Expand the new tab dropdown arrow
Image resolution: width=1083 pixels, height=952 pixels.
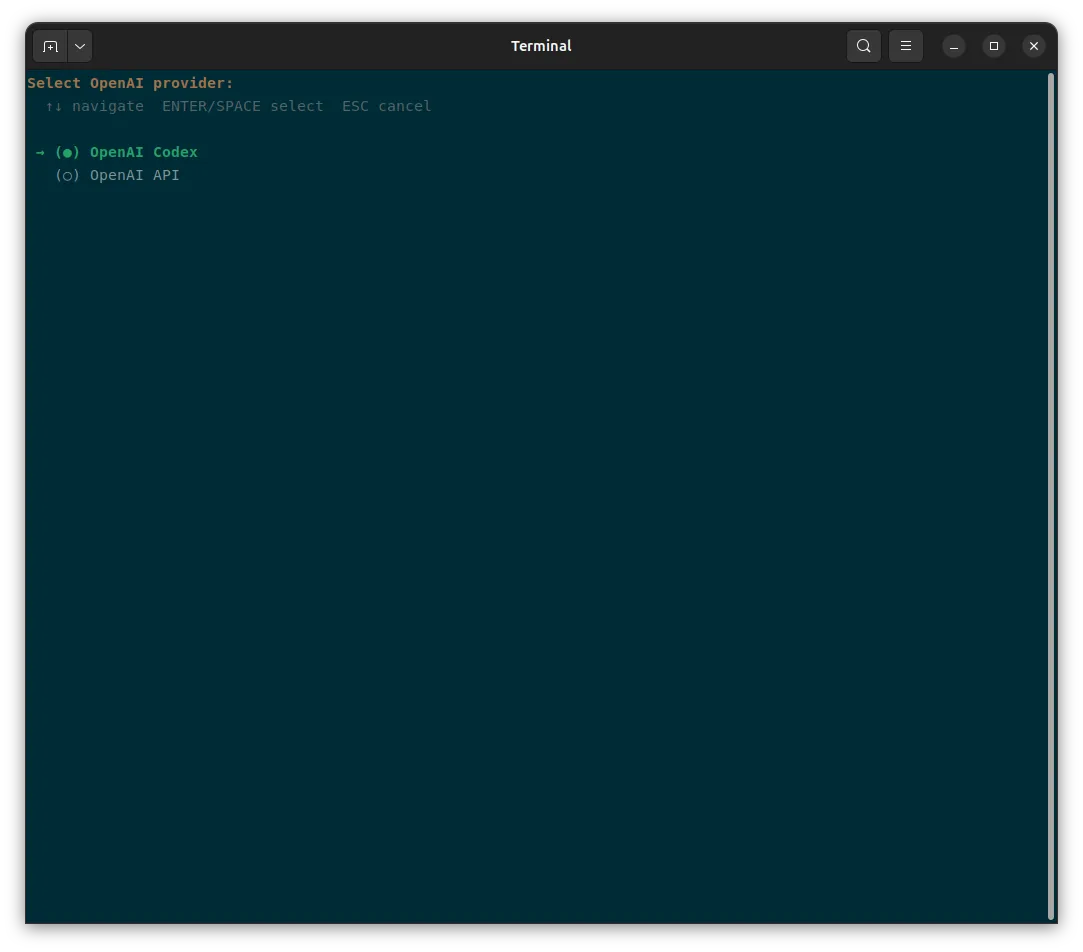(80, 46)
